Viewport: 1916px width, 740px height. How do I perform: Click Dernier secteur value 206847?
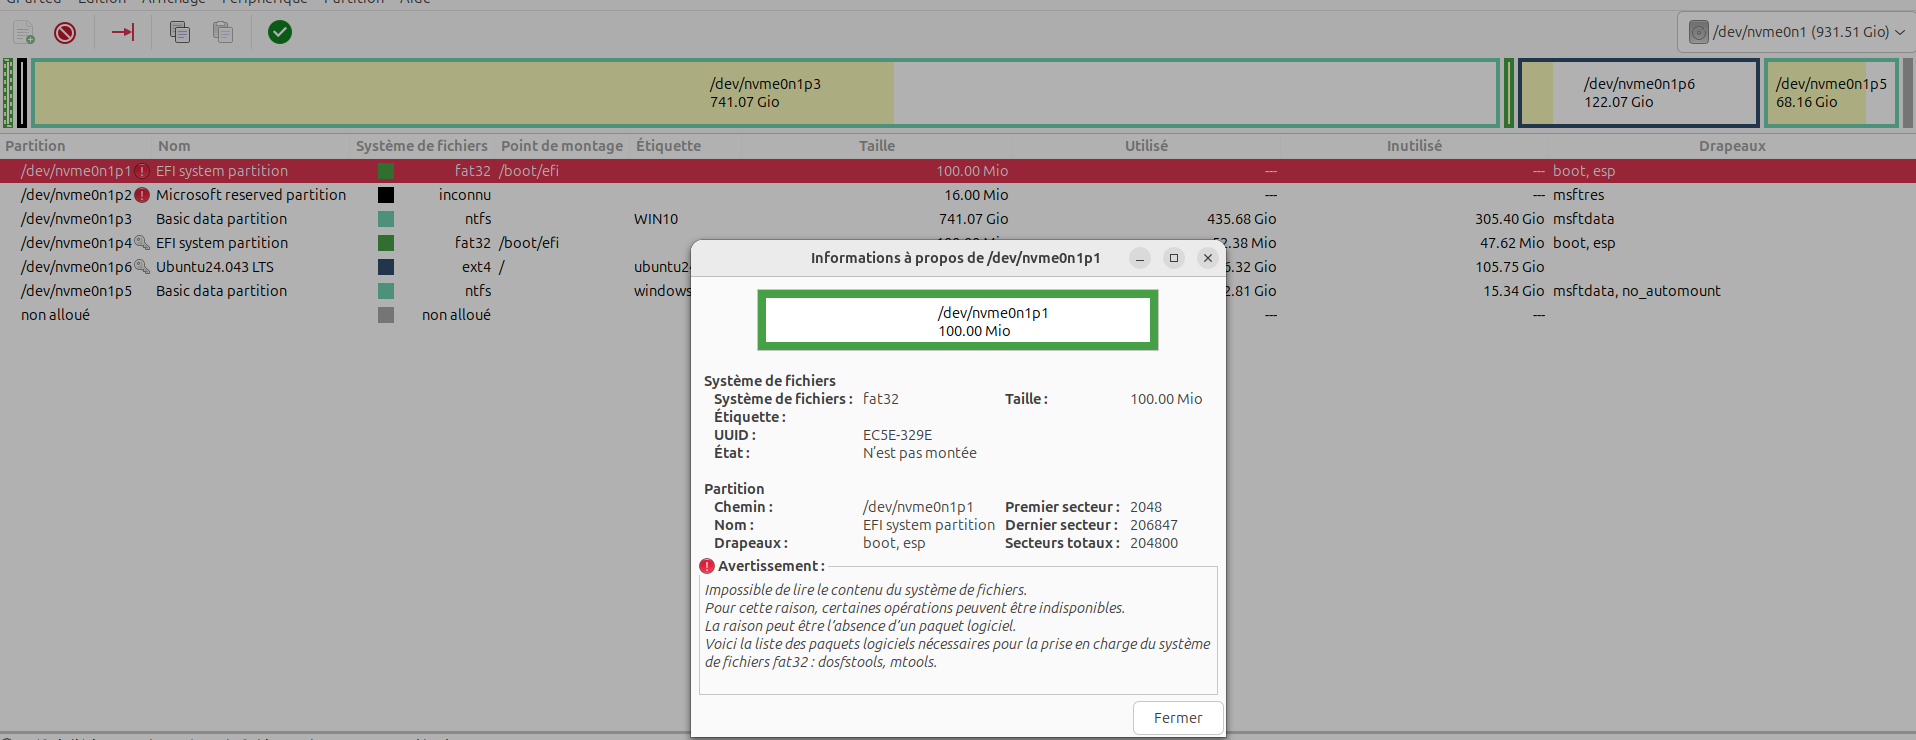[x=1154, y=525]
